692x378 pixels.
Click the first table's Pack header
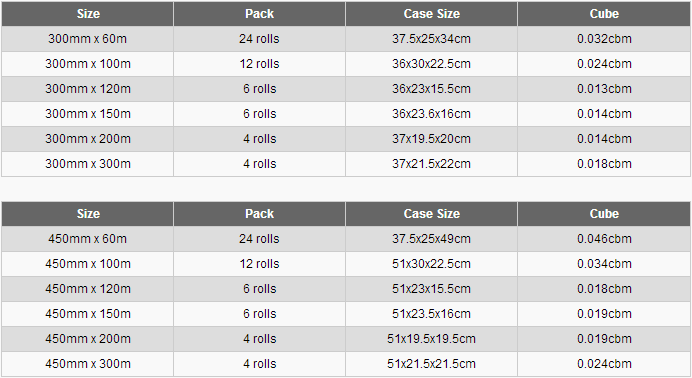click(260, 14)
